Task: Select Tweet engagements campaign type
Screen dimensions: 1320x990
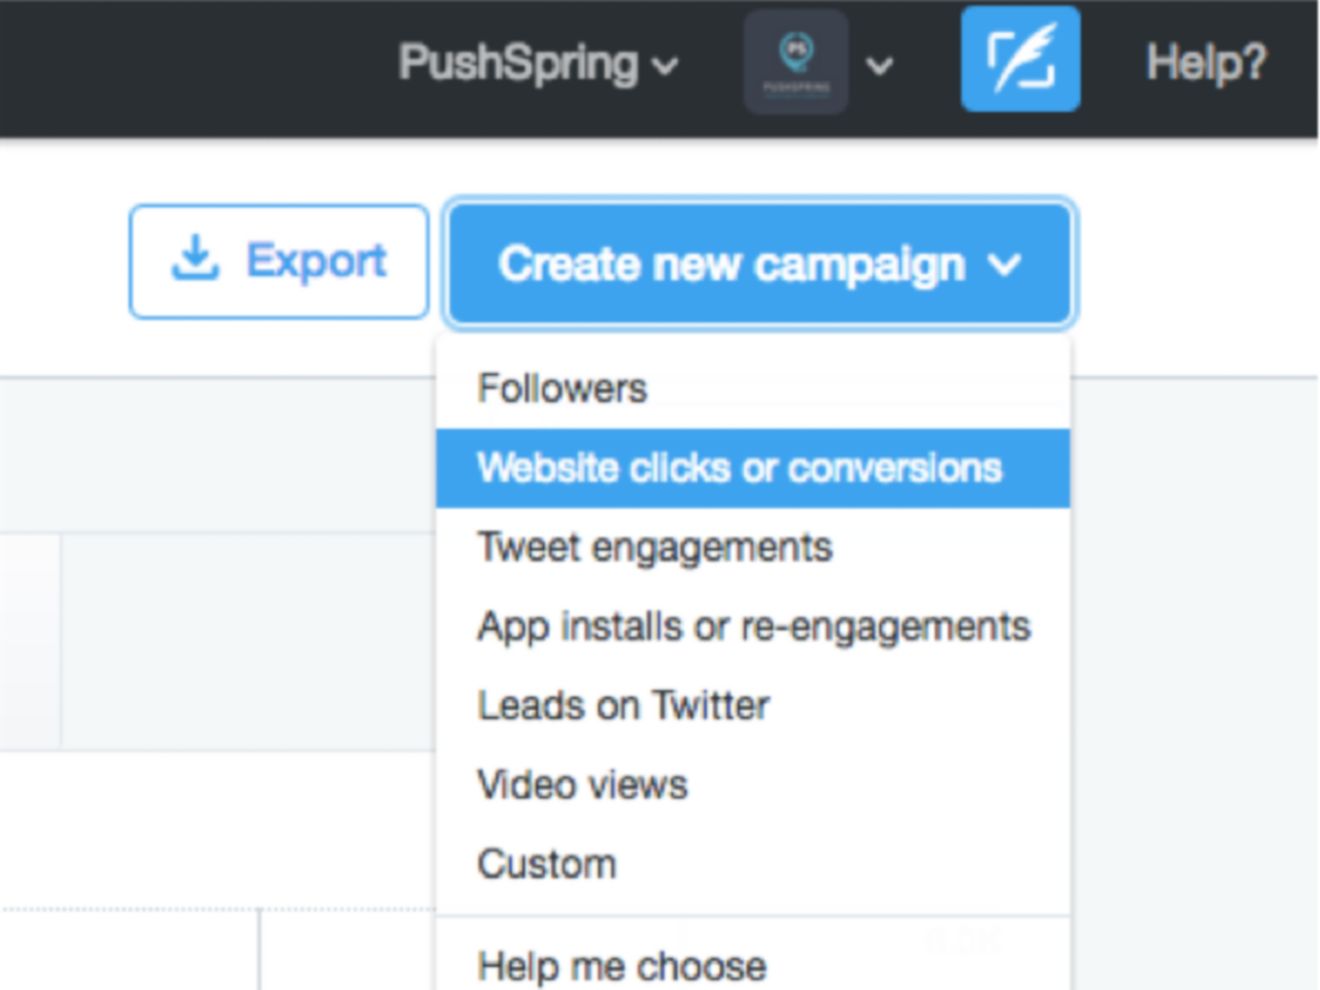Action: coord(654,547)
